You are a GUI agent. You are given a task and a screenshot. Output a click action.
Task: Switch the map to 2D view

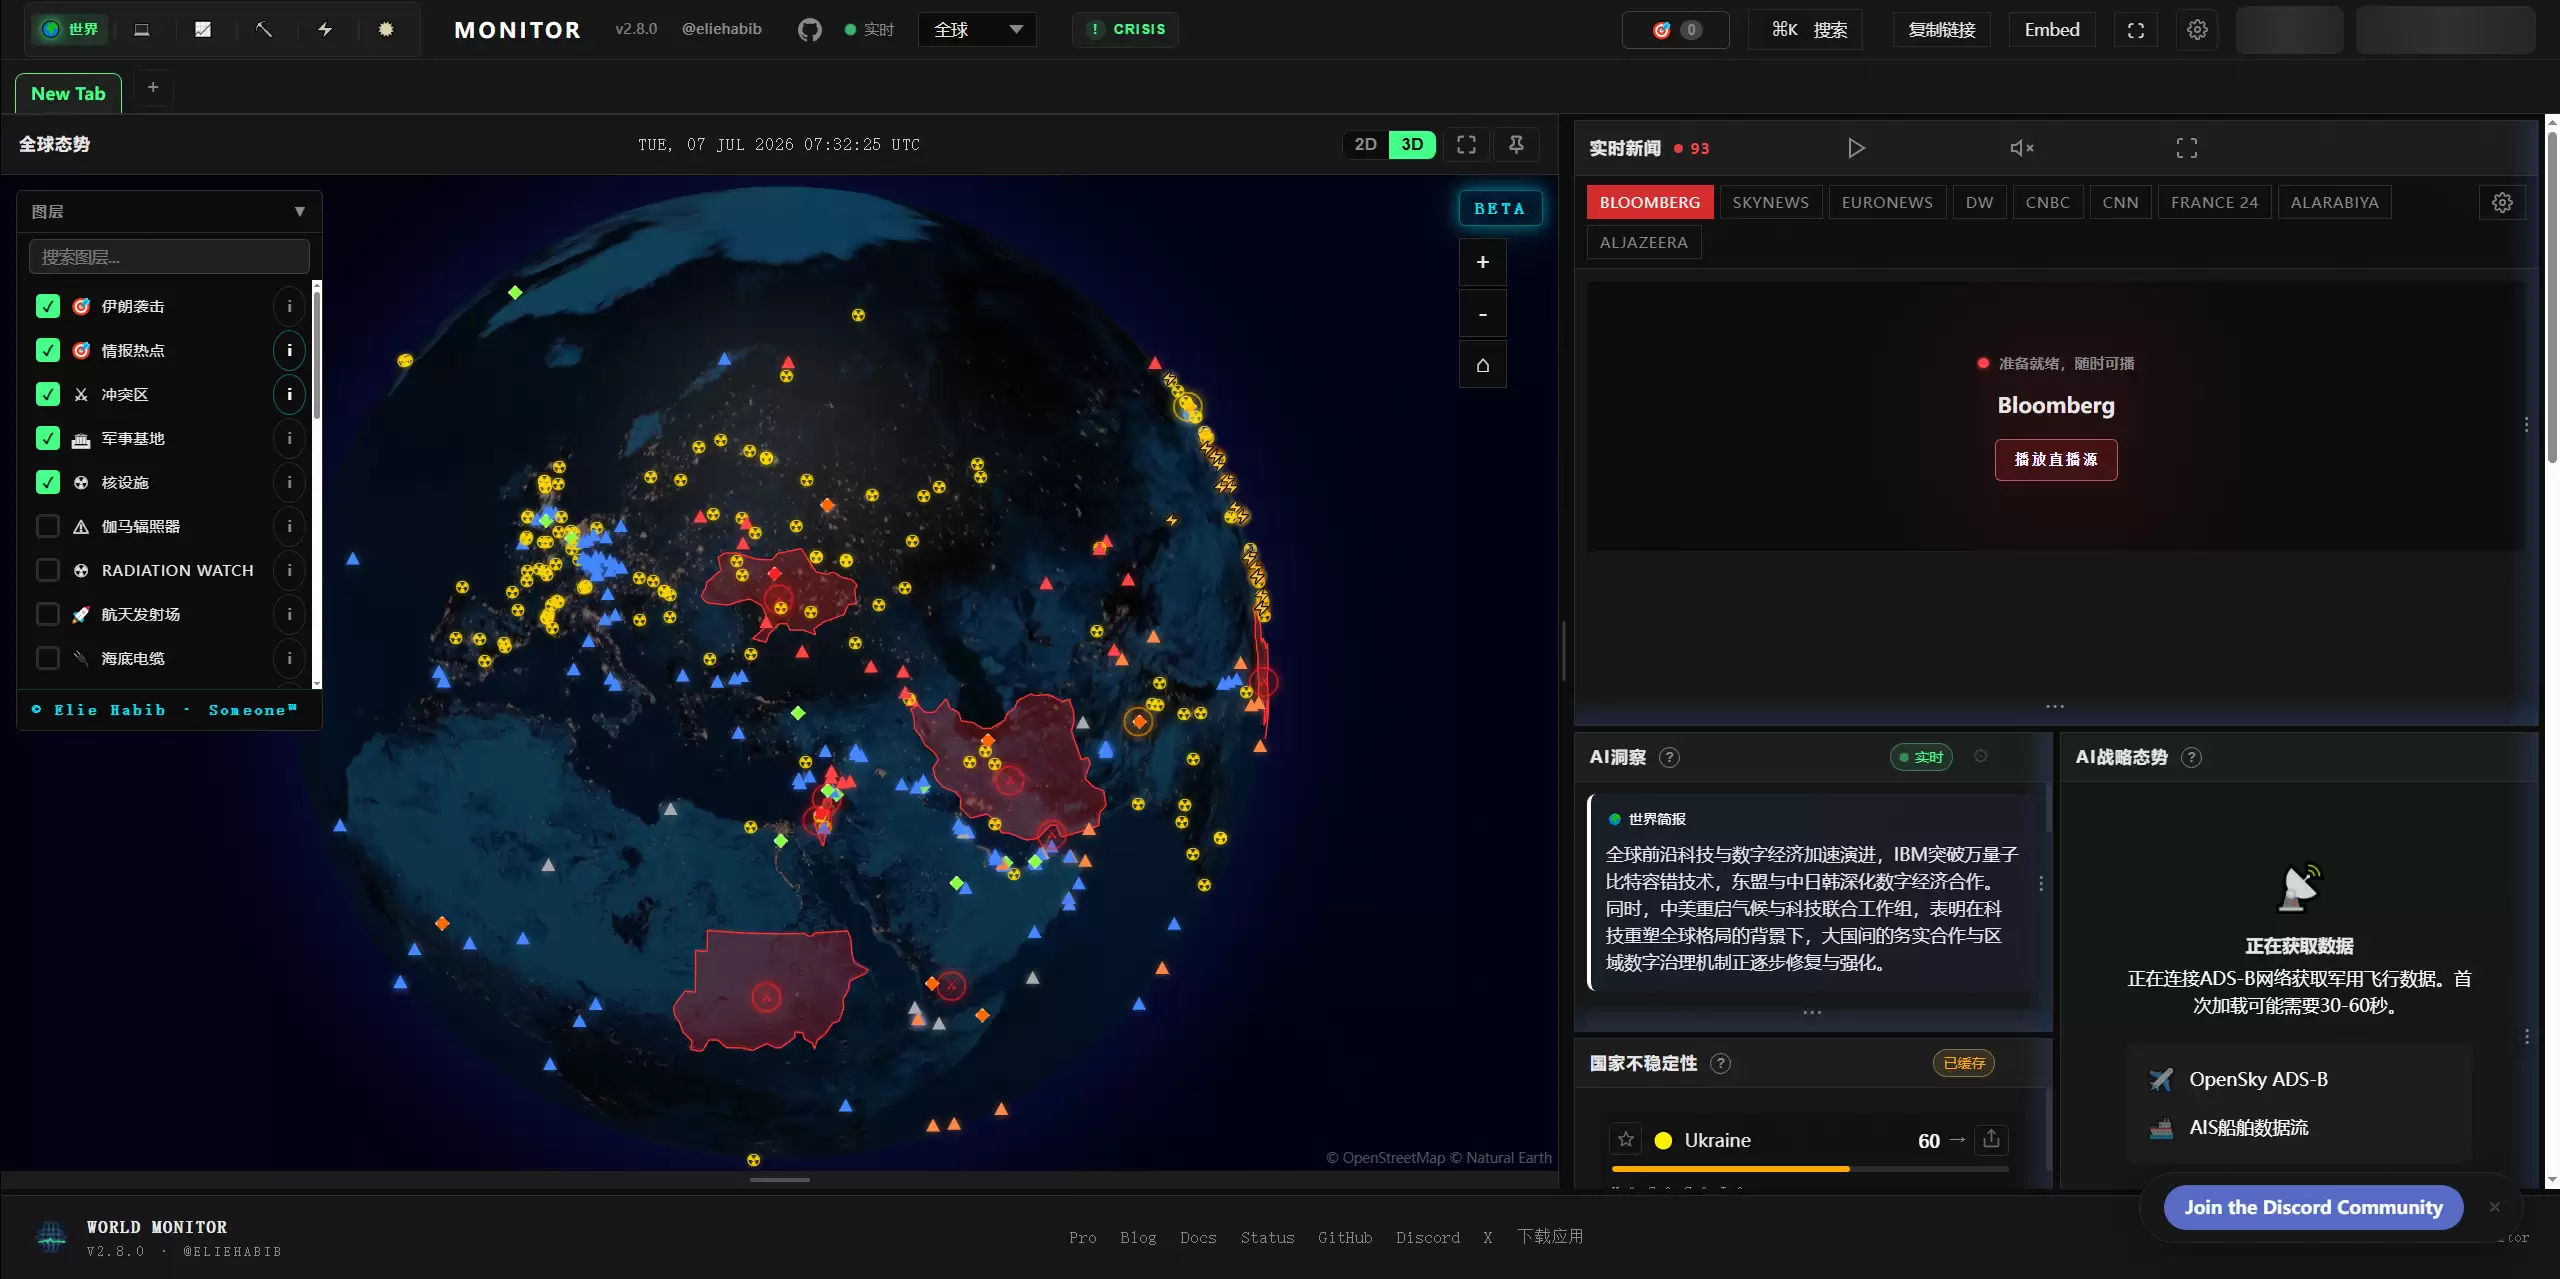(1365, 145)
